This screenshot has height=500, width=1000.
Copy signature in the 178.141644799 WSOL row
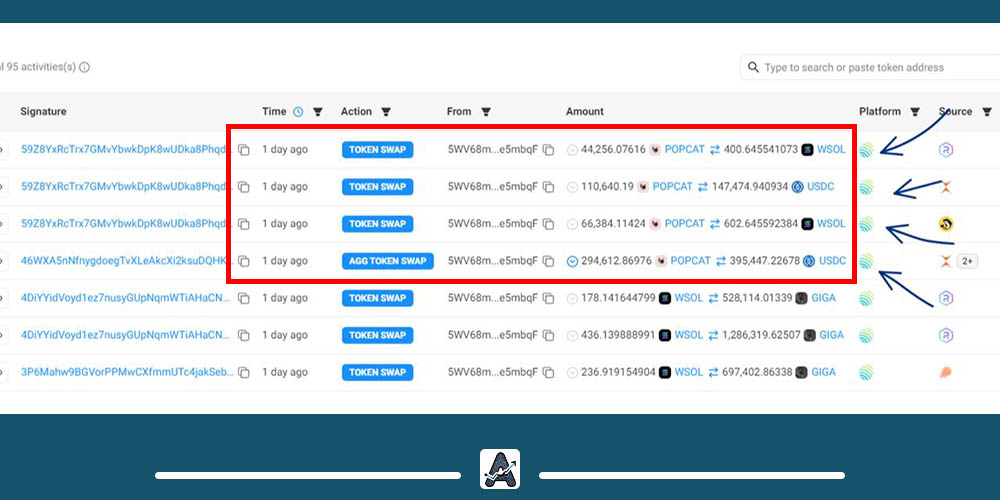pyautogui.click(x=244, y=298)
